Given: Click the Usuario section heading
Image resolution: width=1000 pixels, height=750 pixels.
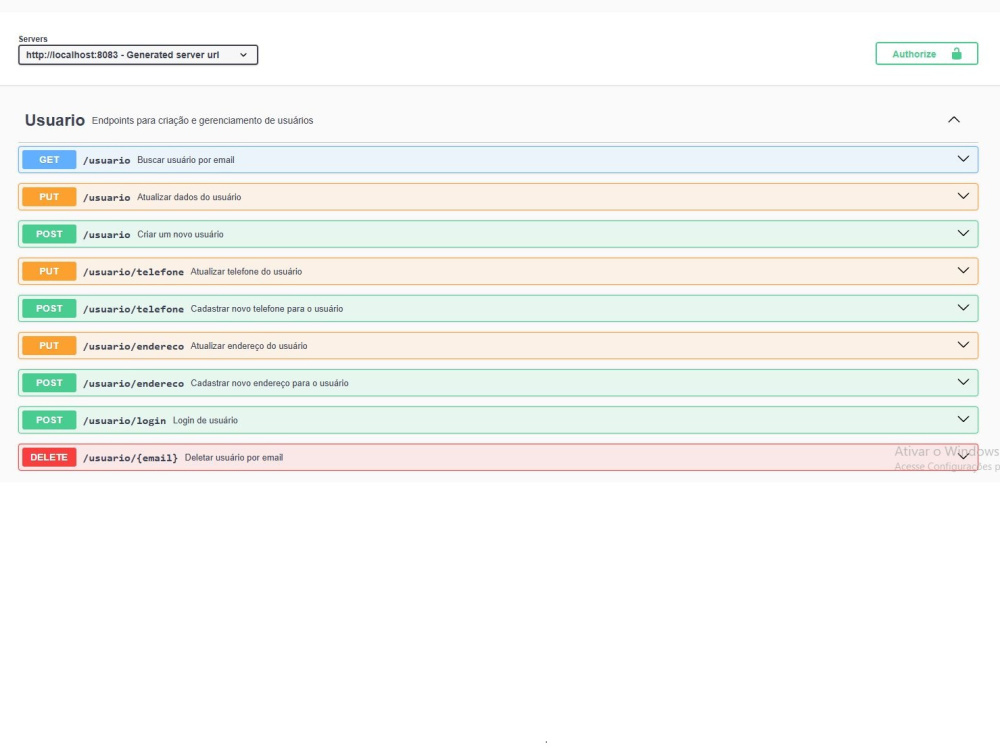Looking at the screenshot, I should click(x=55, y=120).
